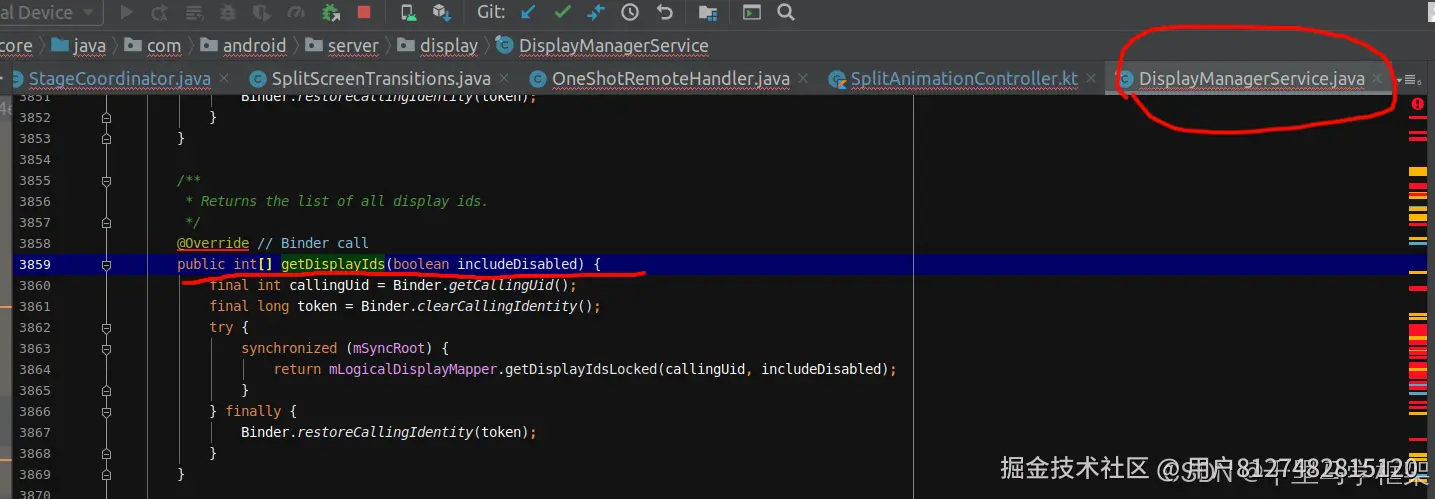Close the OneShotRemoteHandler.java tab
Viewport: 1435px width, 499px height.
pyautogui.click(x=802, y=78)
